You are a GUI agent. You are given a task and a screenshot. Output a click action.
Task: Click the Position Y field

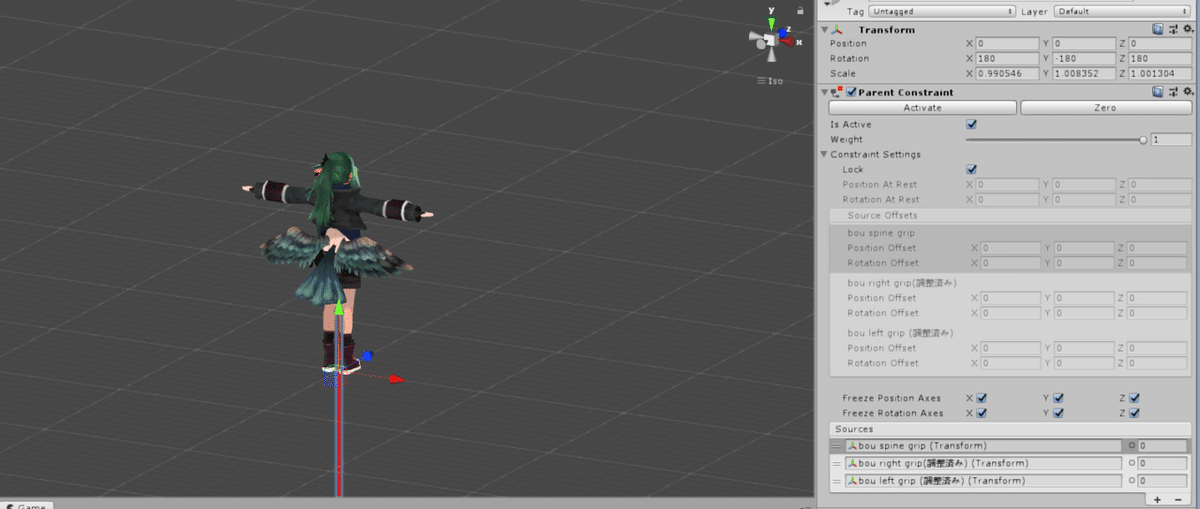click(1085, 44)
